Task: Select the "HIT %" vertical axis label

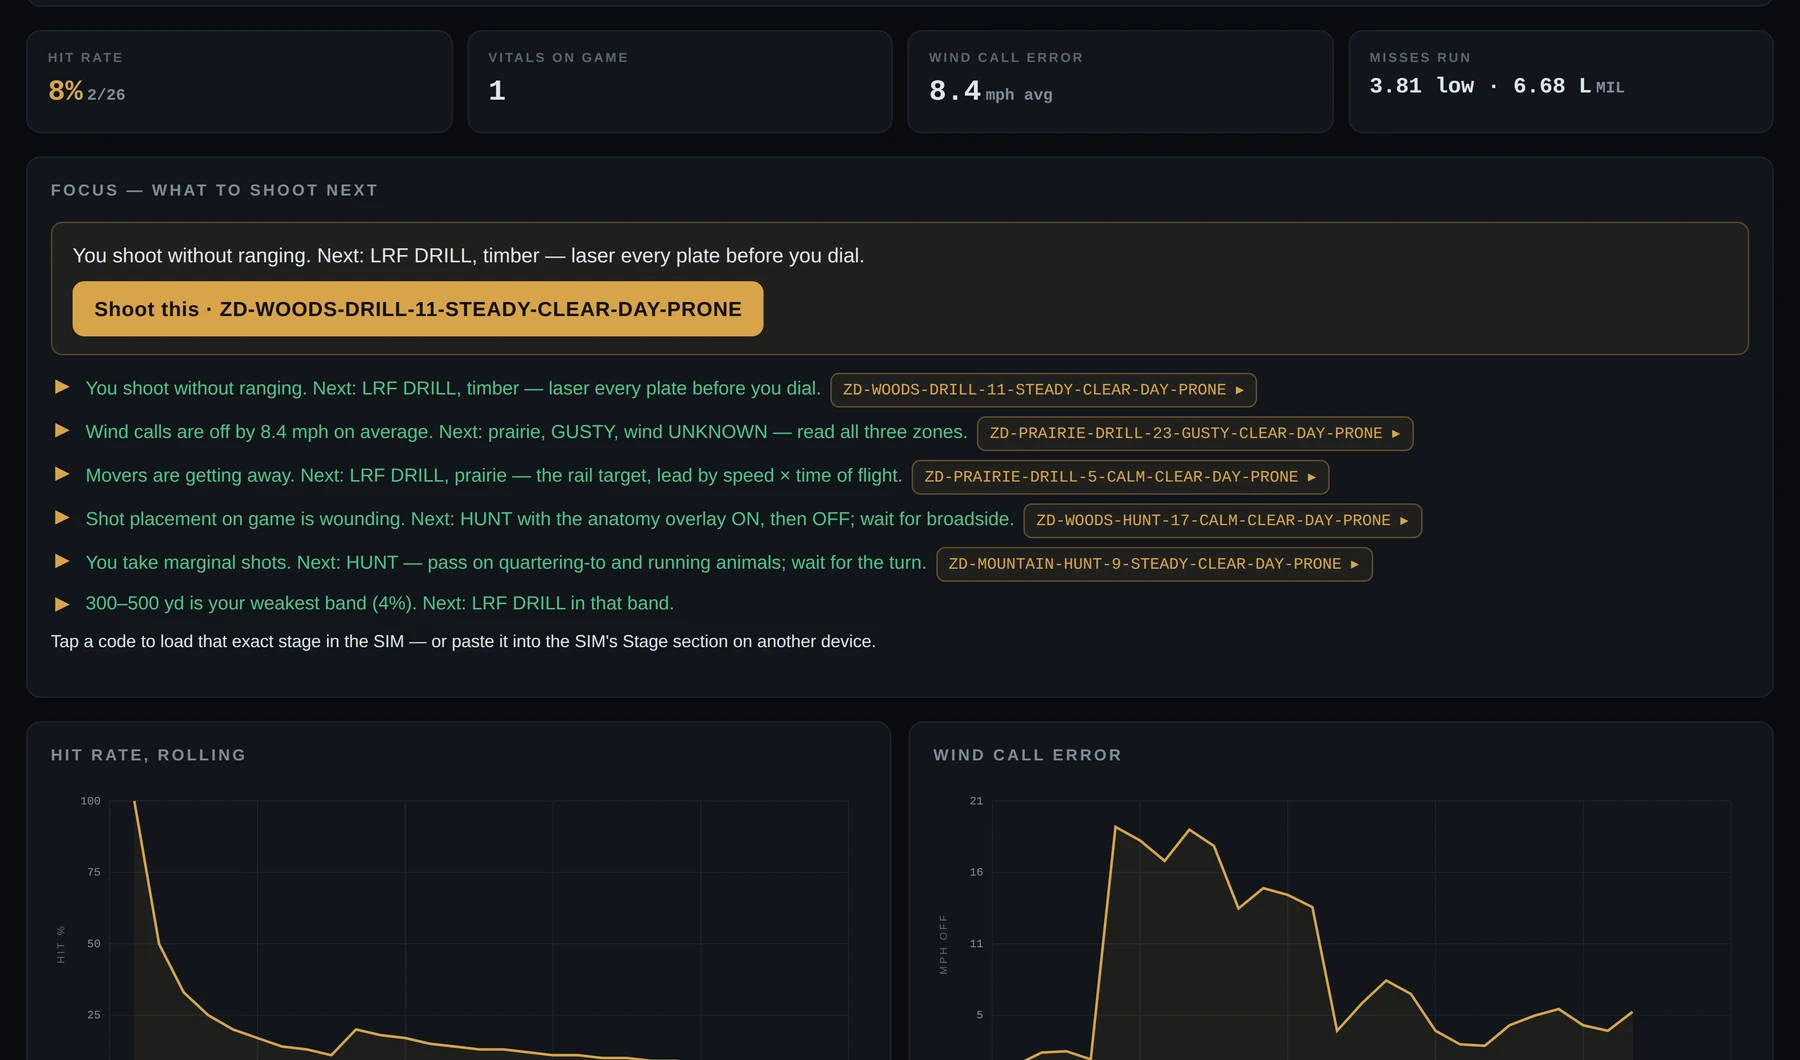Action: pyautogui.click(x=61, y=944)
